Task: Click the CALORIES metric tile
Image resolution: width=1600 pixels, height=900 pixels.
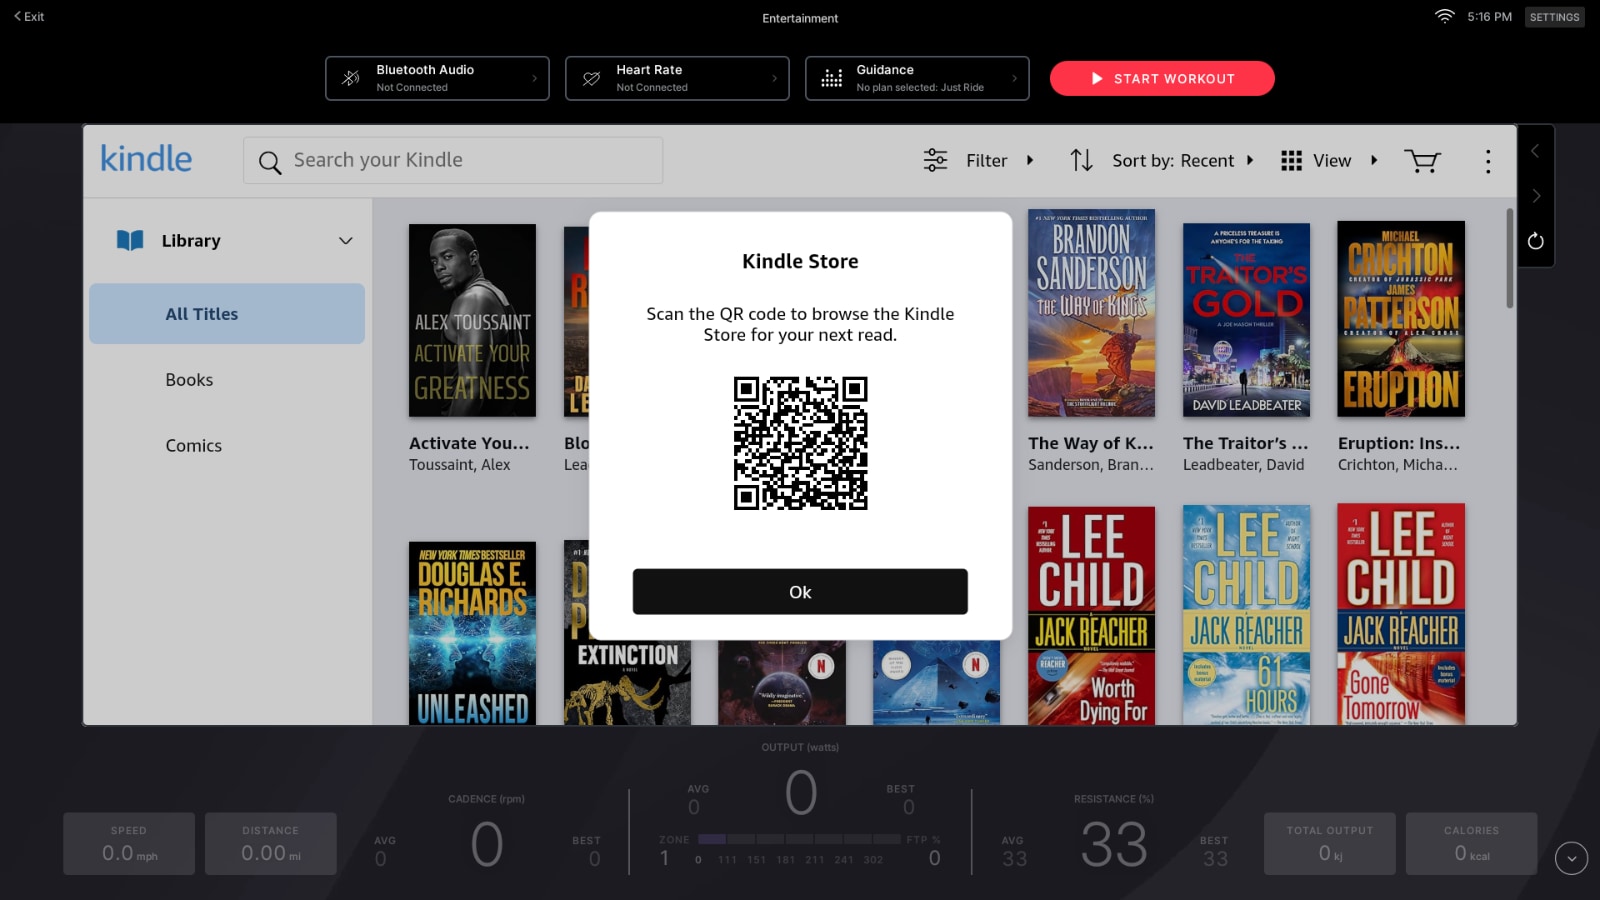Action: point(1472,844)
